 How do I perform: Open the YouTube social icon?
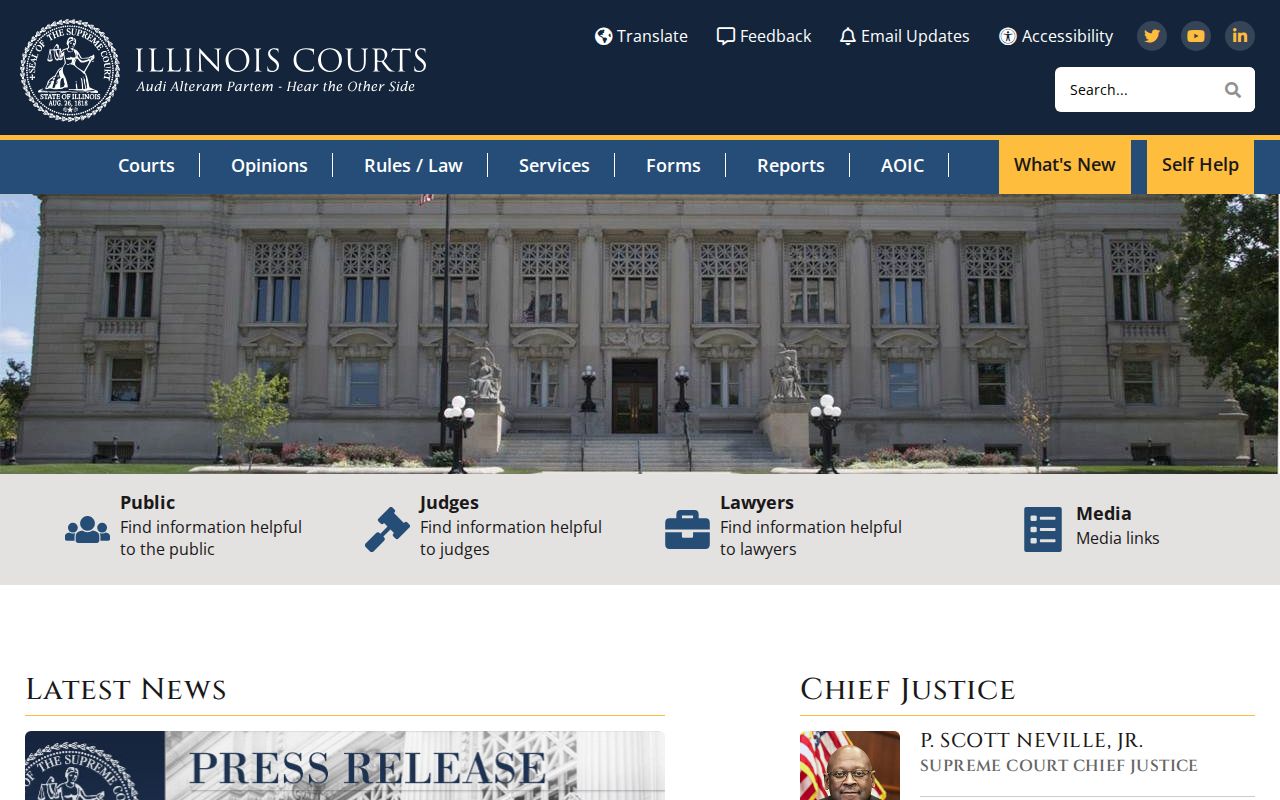click(1196, 36)
